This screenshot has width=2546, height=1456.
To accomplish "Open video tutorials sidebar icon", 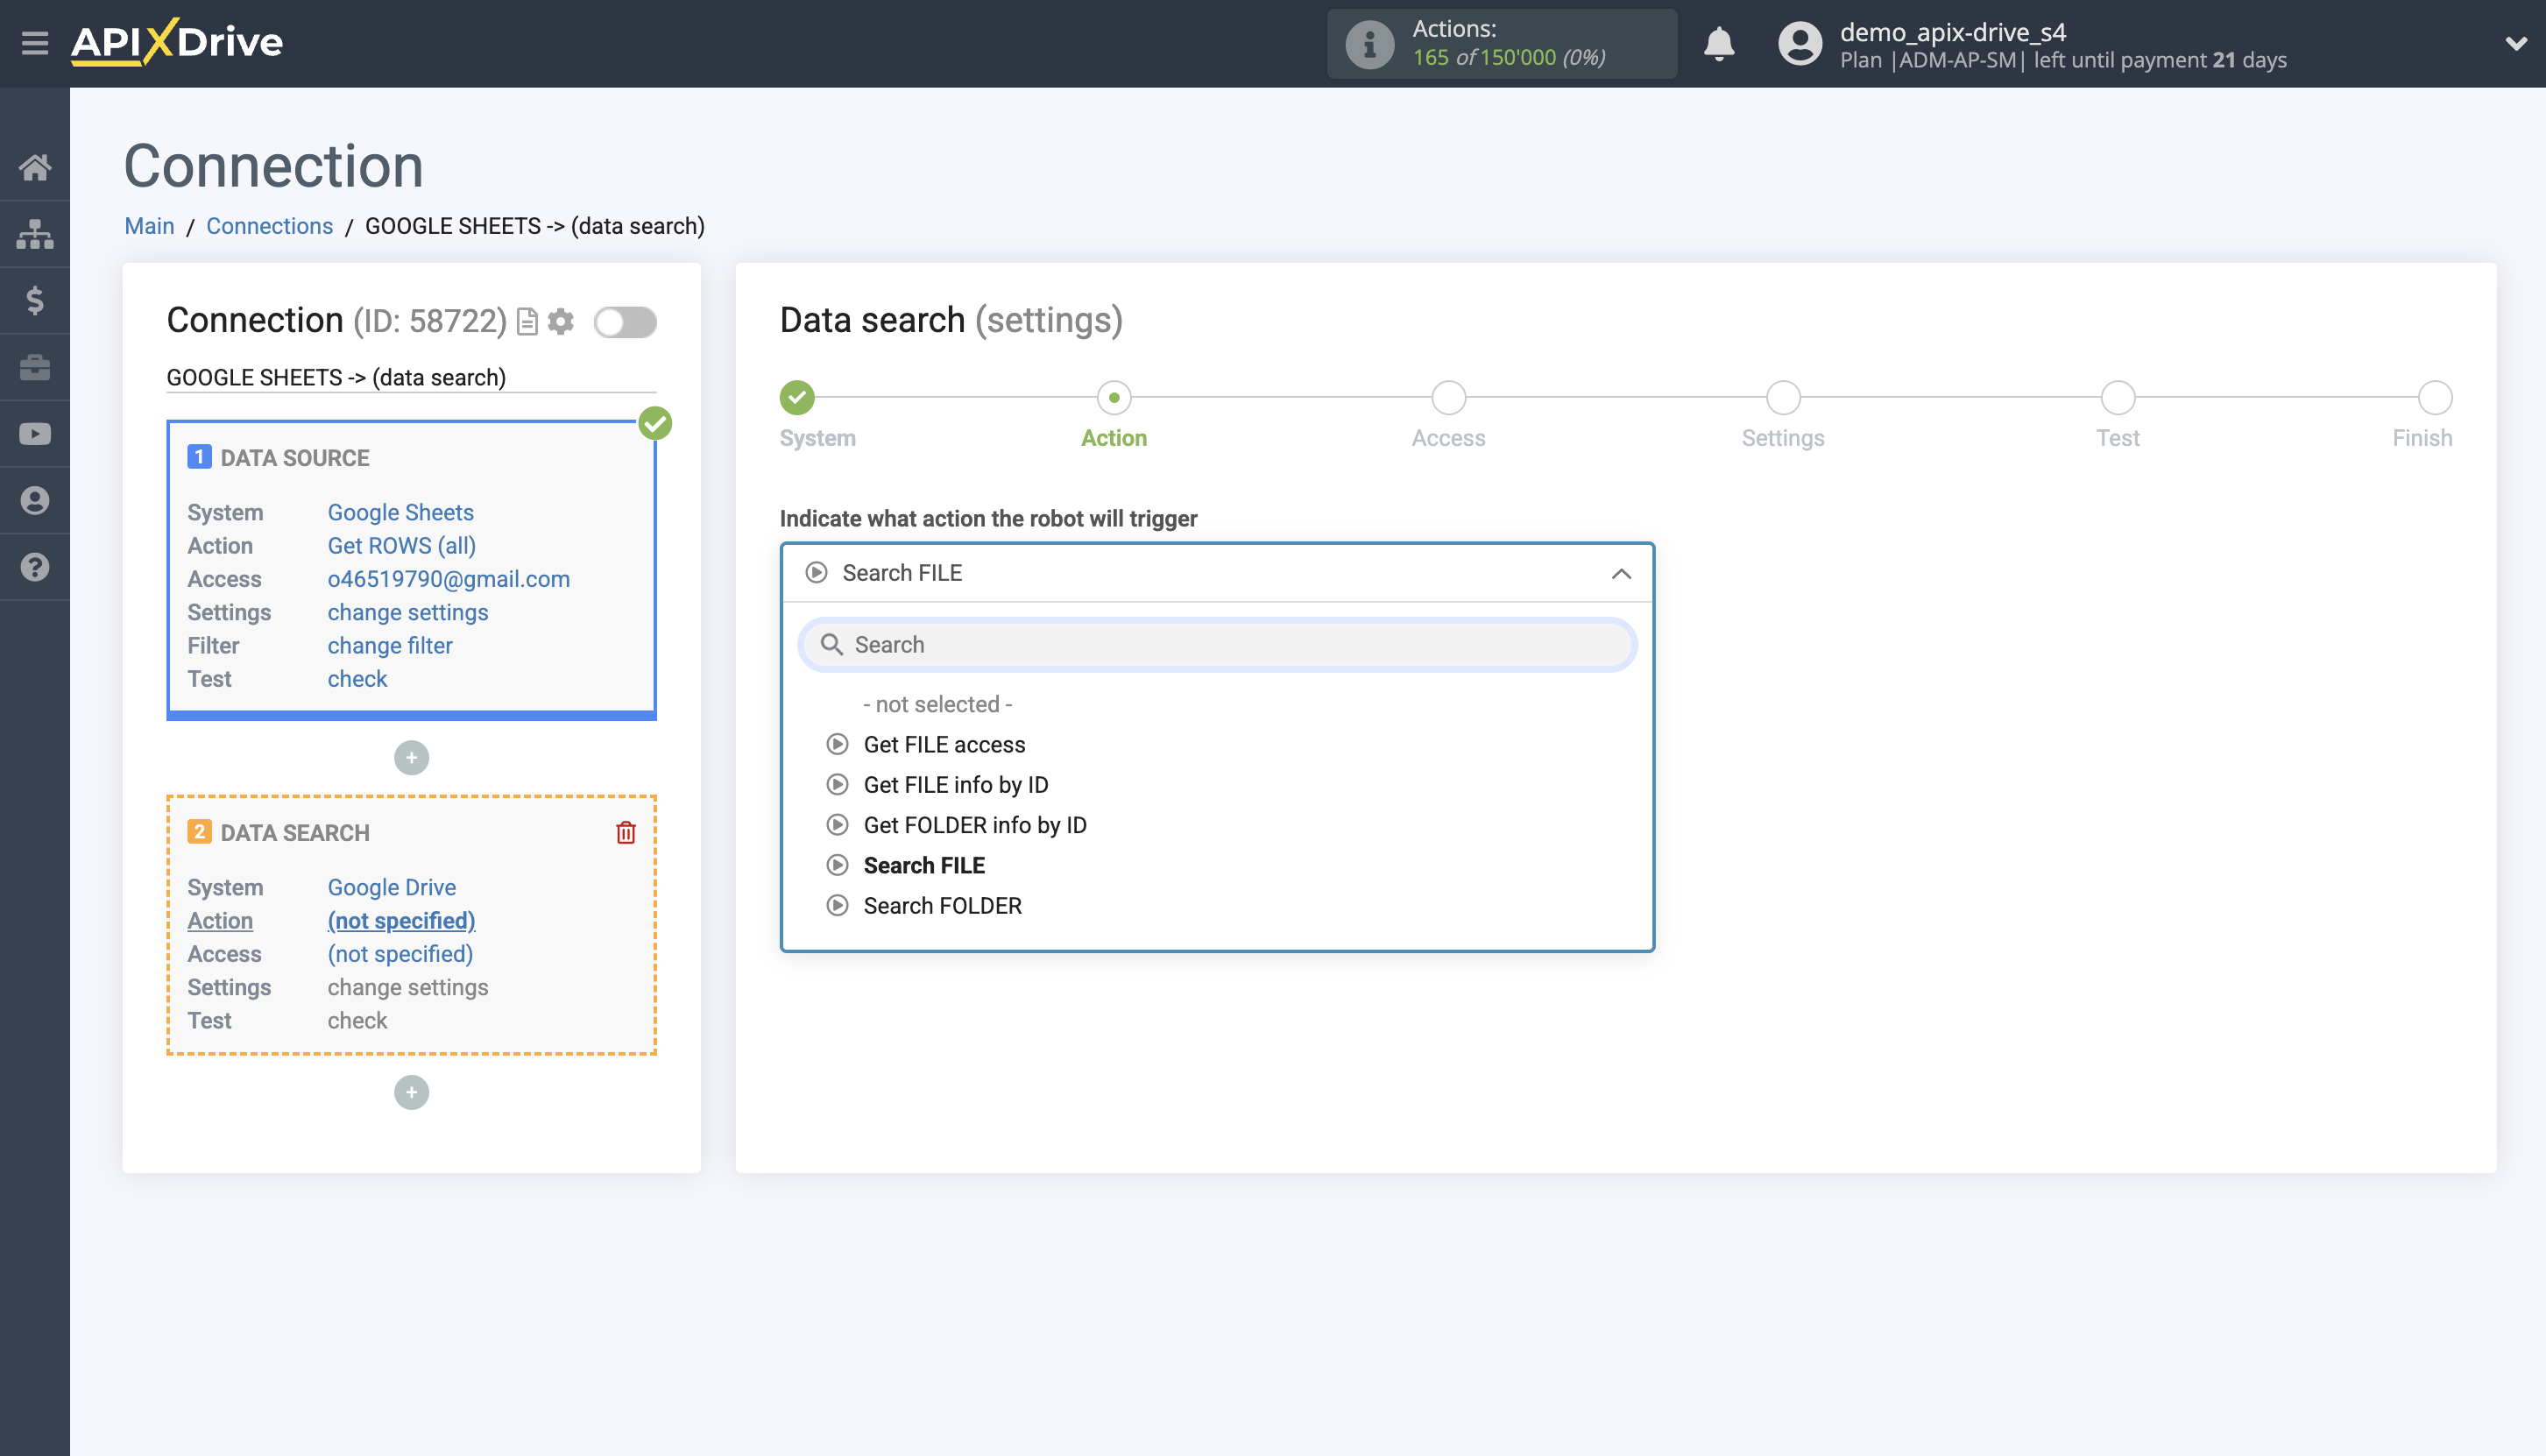I will (35, 434).
